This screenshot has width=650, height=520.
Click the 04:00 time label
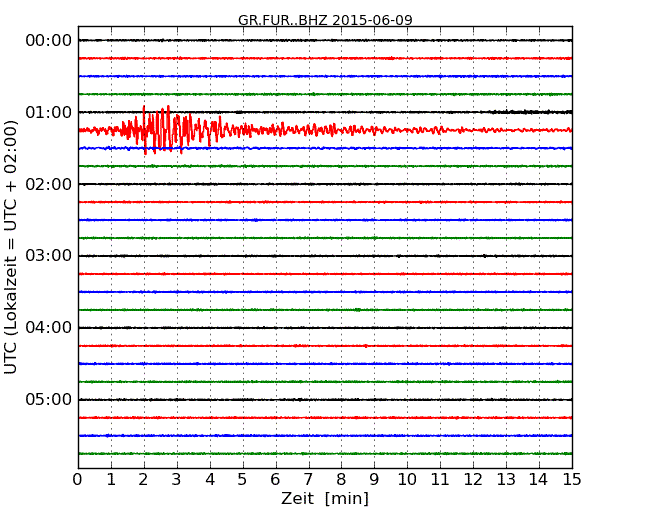[49, 328]
